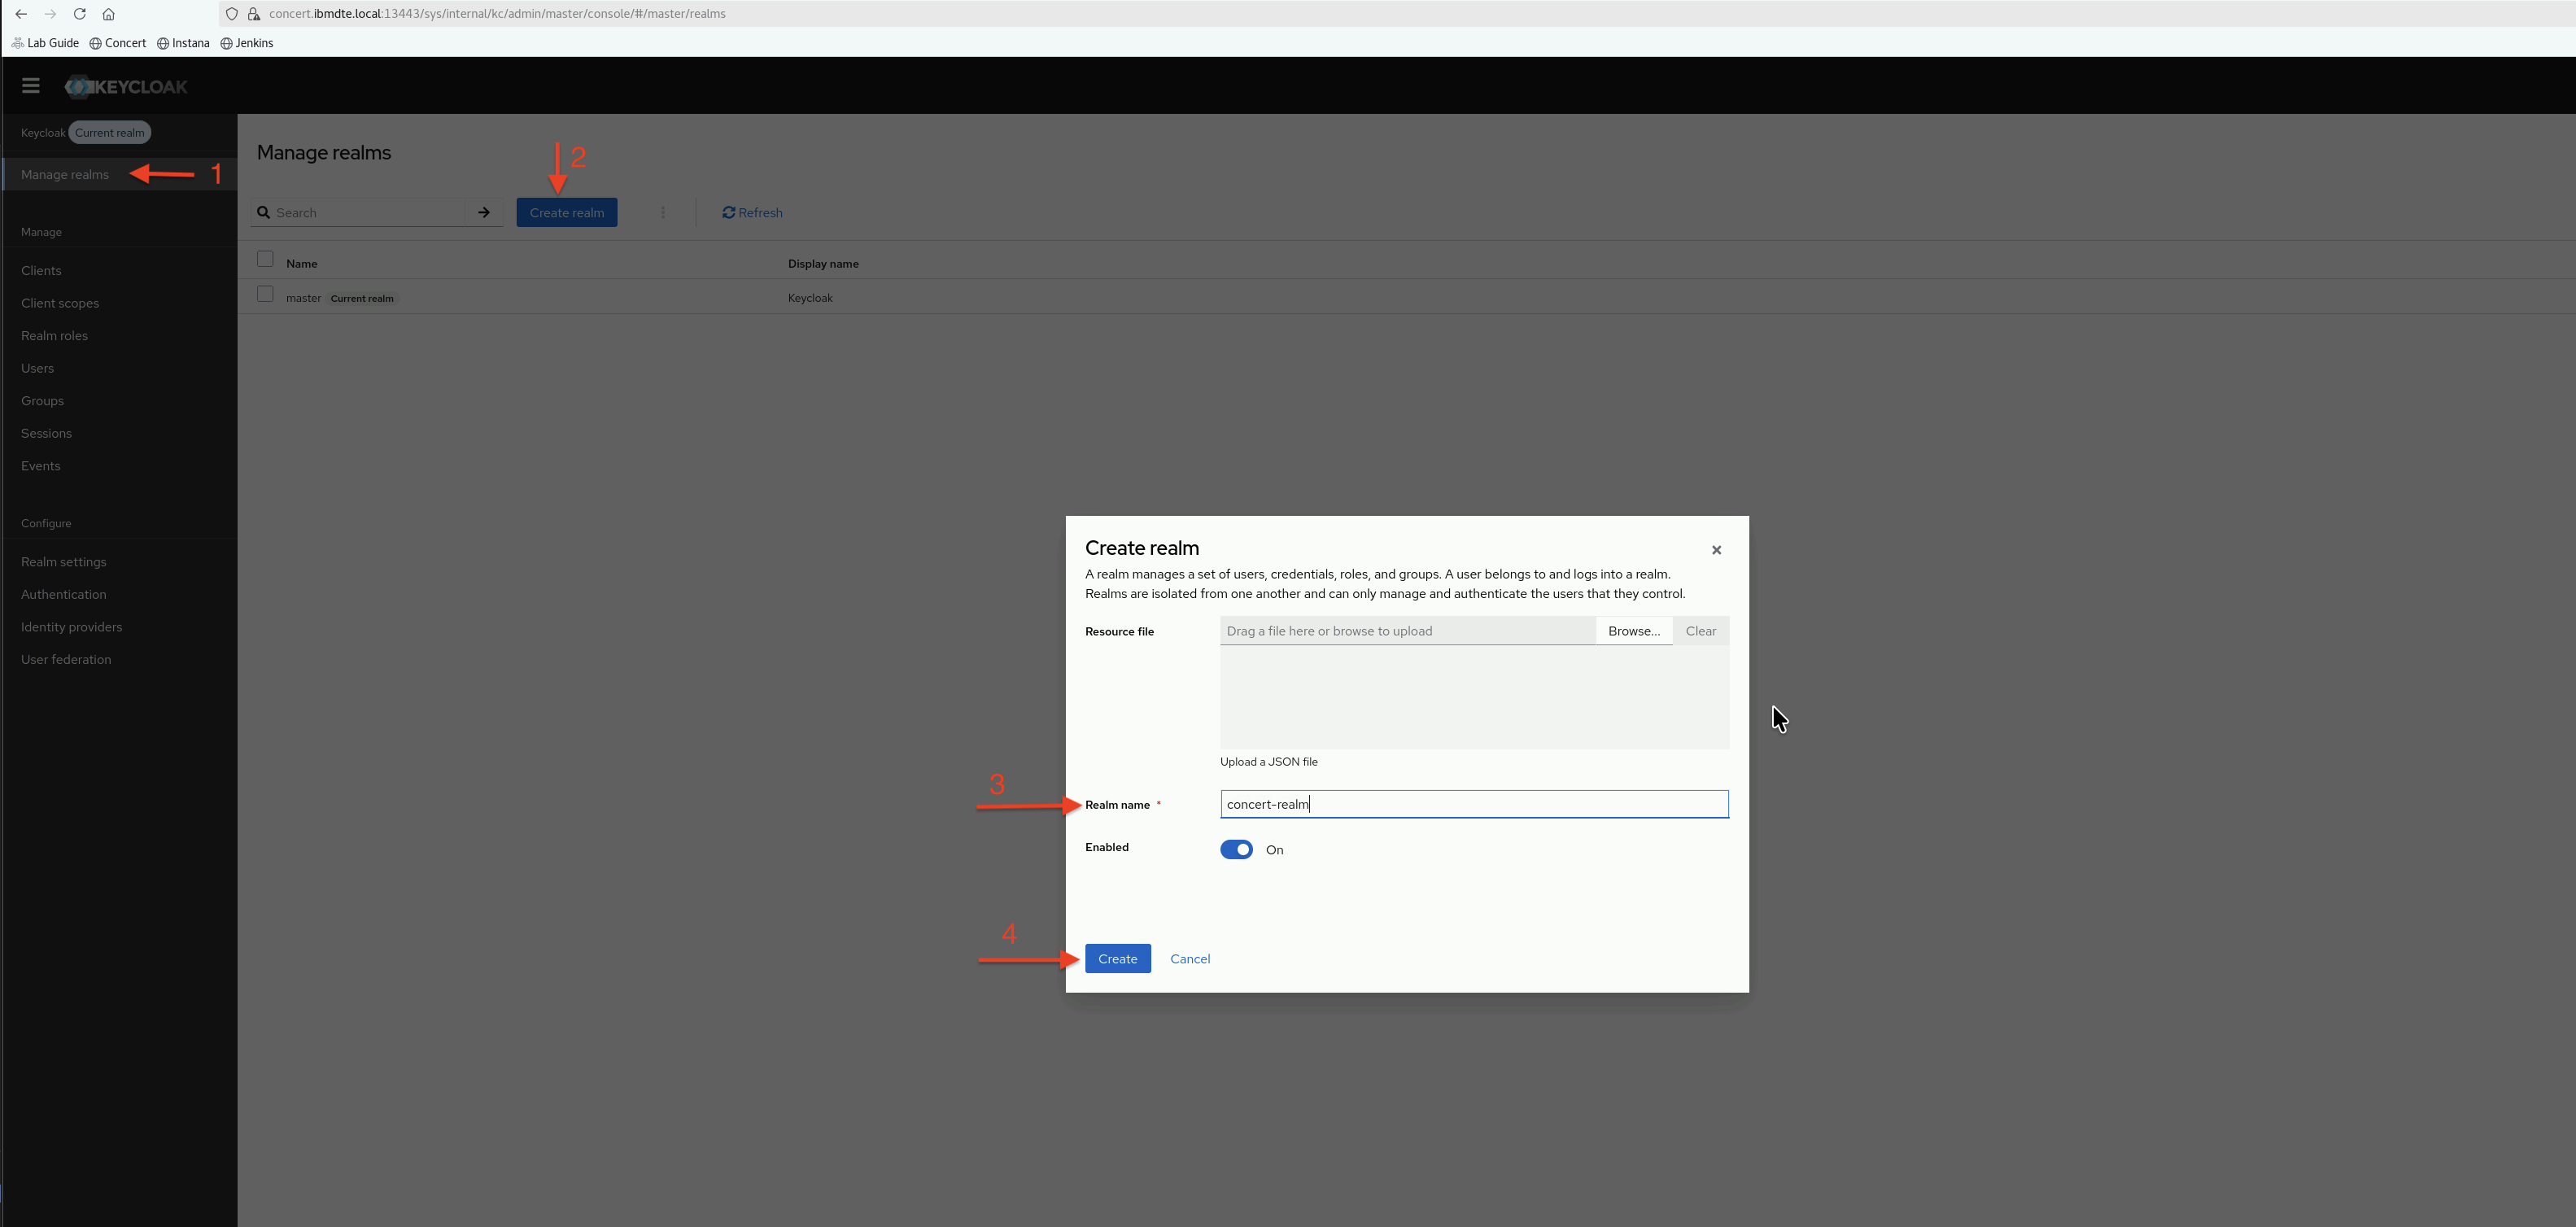Tick the master realm row checkbox

(x=265, y=294)
